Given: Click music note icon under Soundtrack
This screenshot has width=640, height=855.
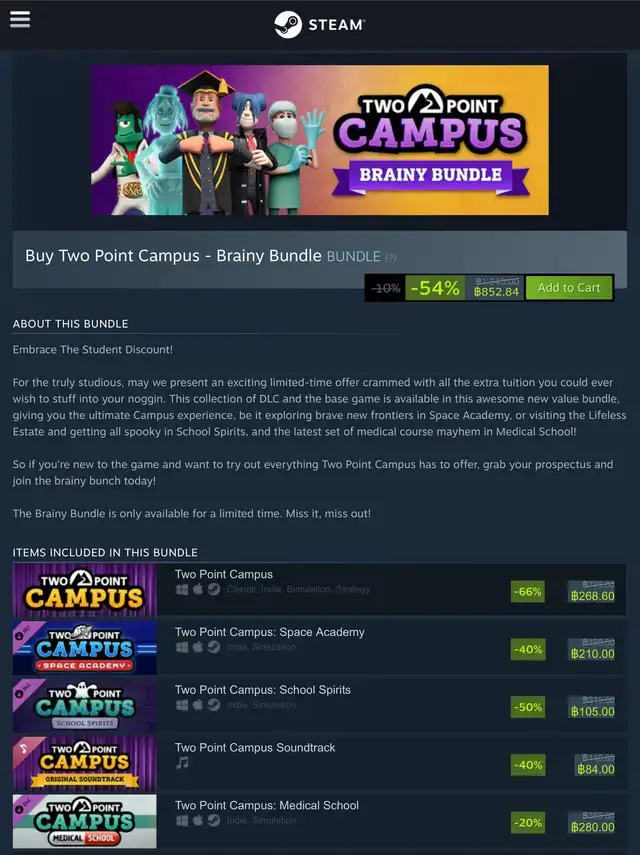Looking at the screenshot, I should [182, 762].
